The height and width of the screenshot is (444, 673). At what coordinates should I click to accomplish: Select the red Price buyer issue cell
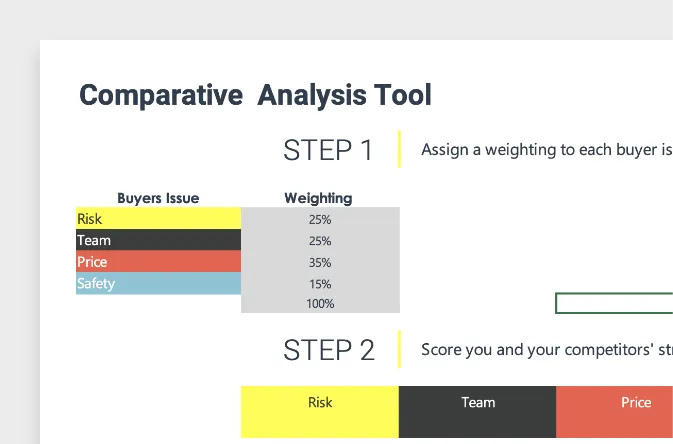(x=158, y=261)
